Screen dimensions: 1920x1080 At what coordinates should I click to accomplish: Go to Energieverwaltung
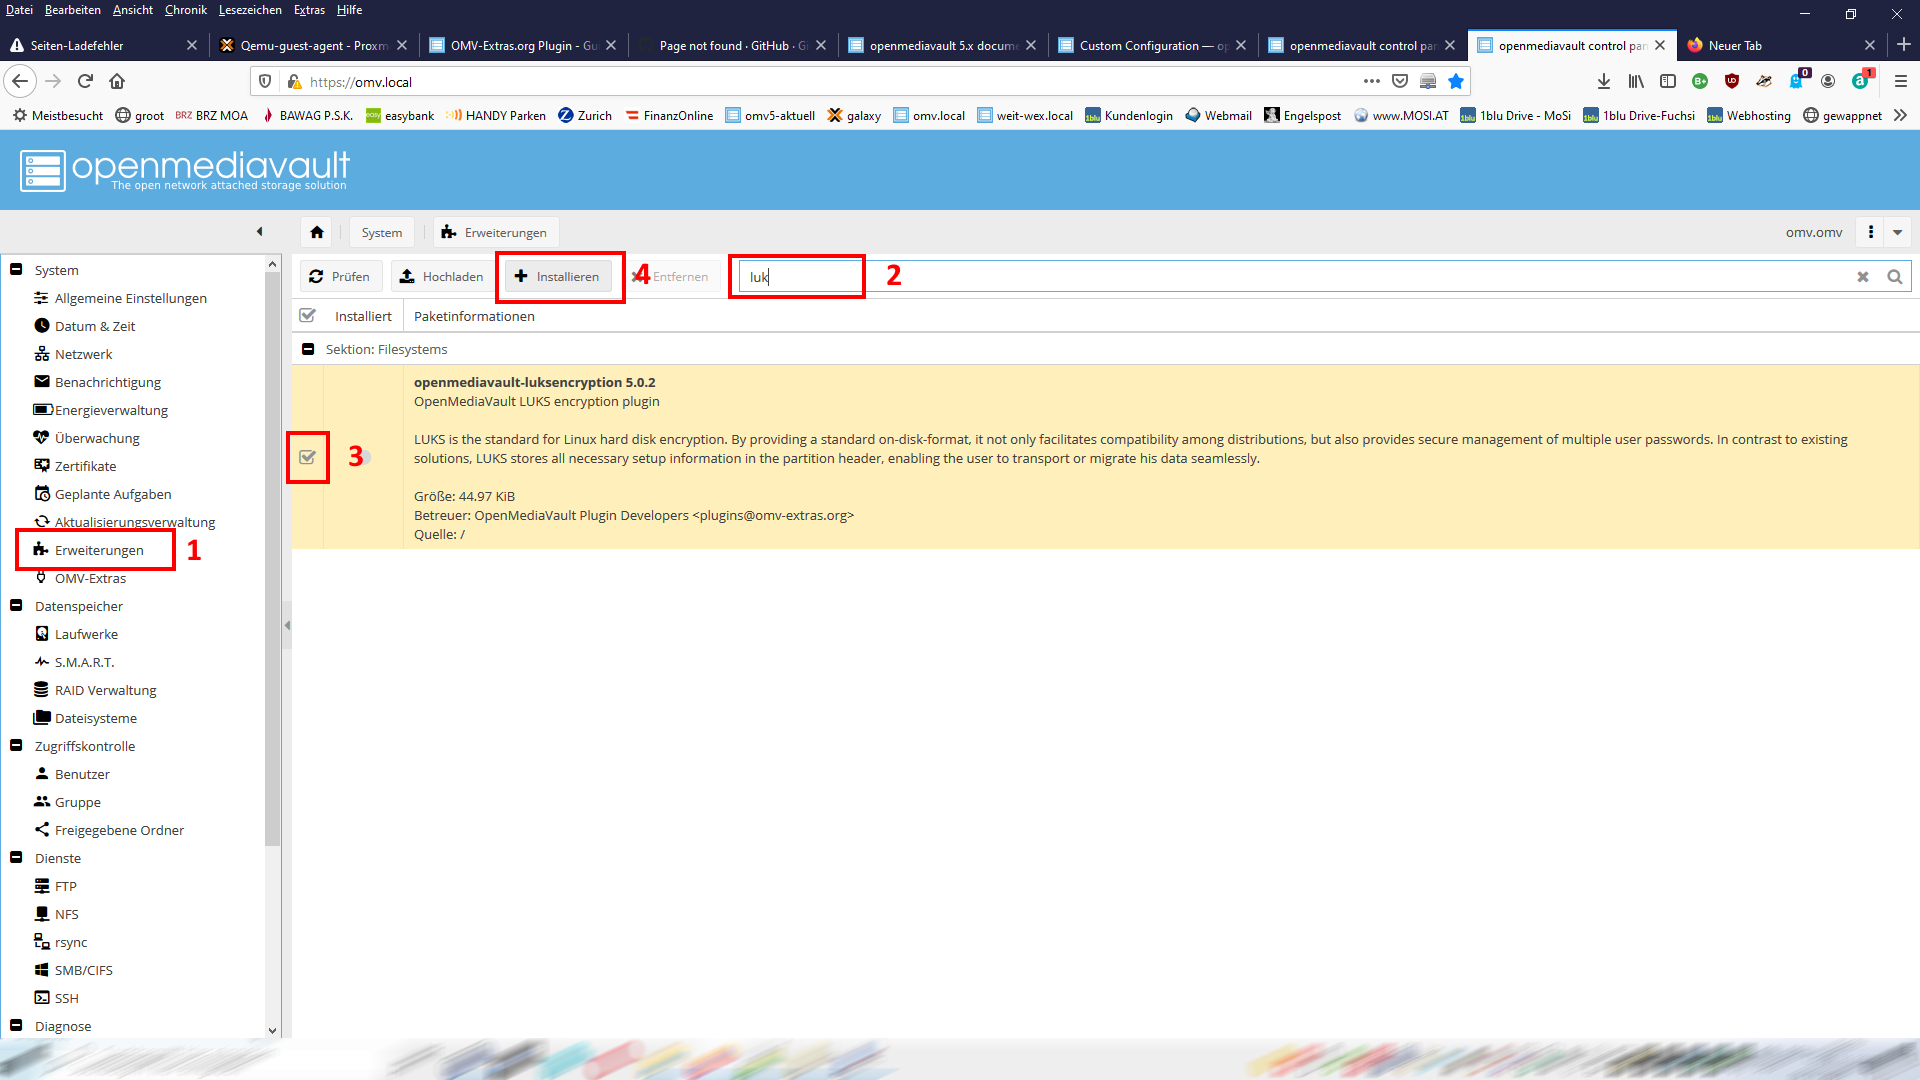click(111, 410)
